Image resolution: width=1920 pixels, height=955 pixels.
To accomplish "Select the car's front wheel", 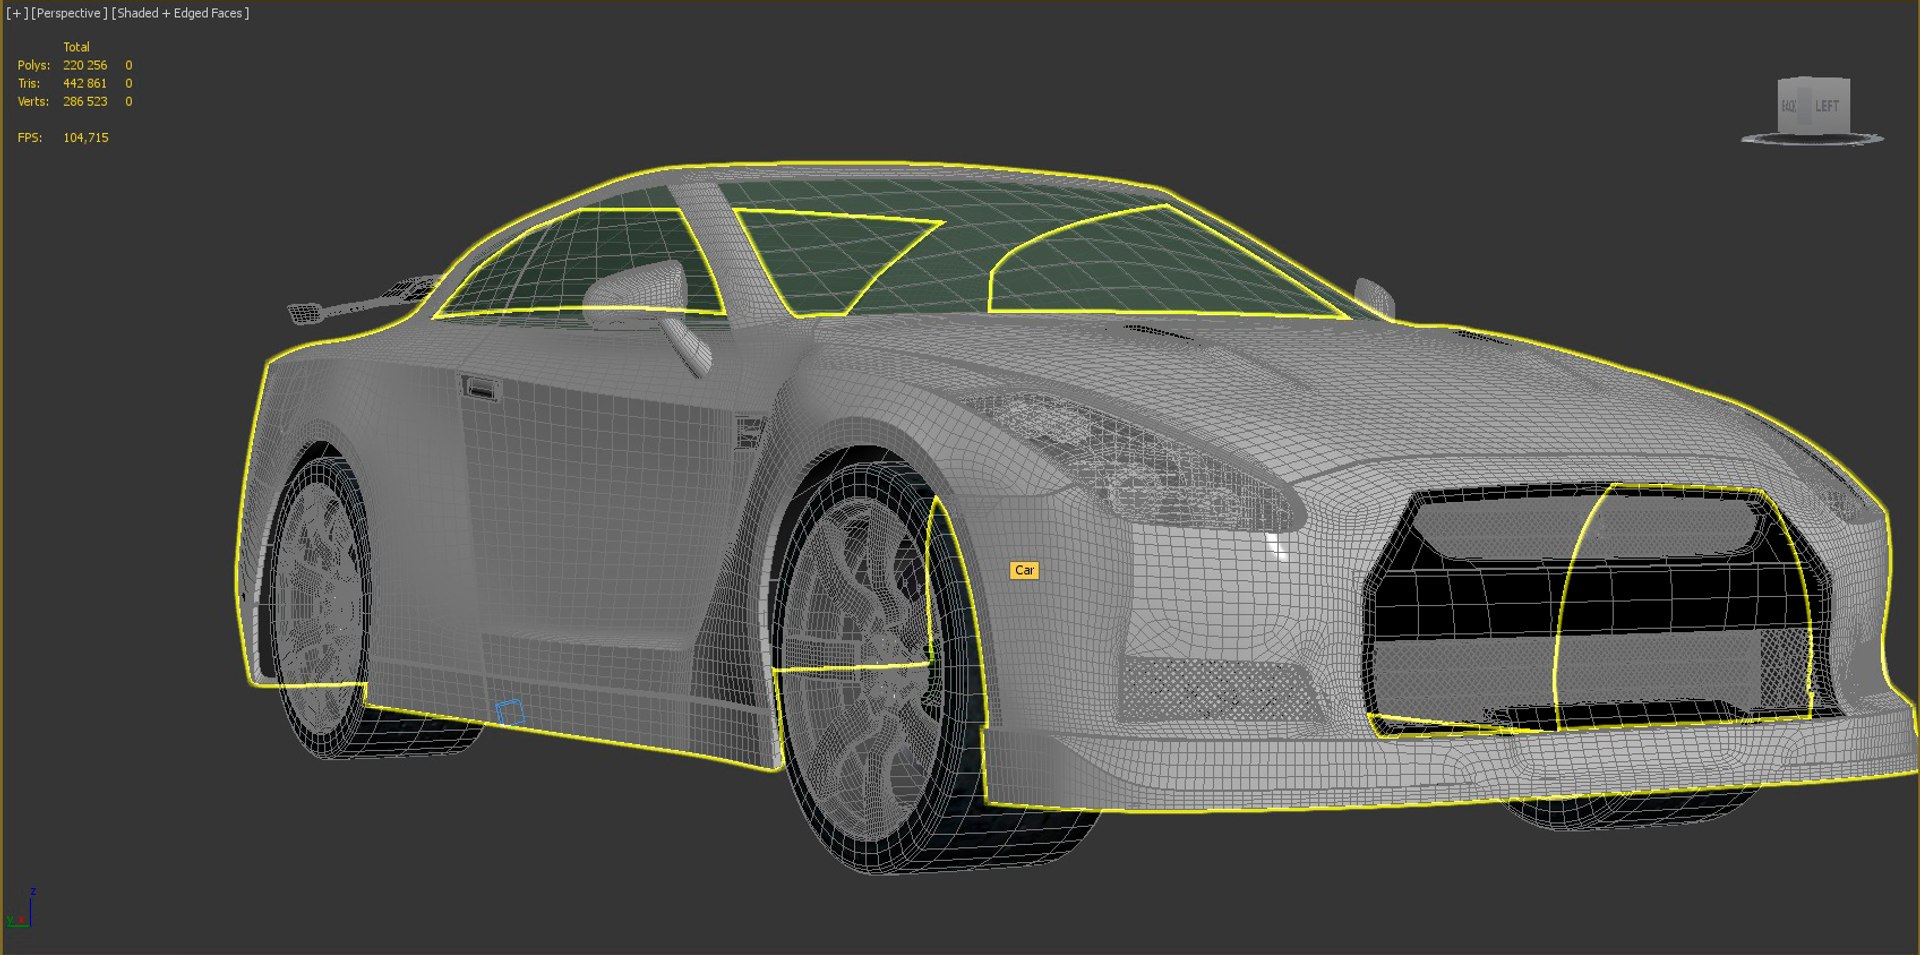I will tap(870, 660).
